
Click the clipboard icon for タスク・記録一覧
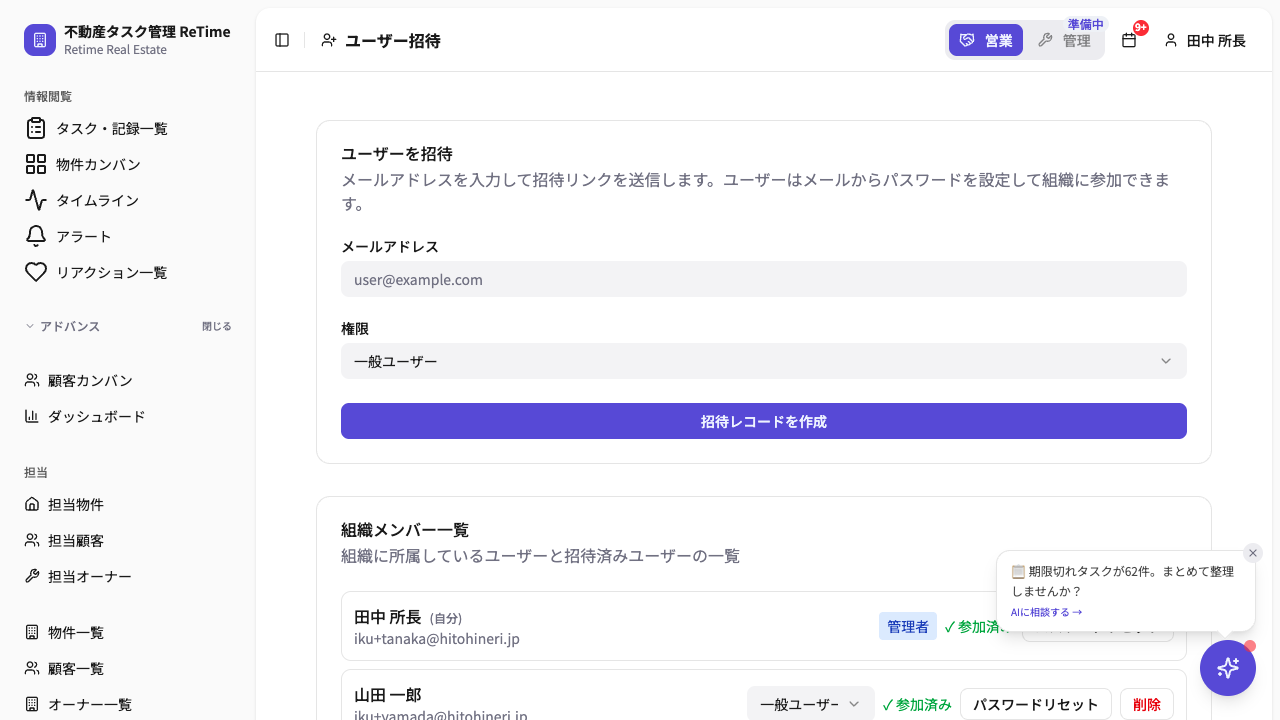(36, 128)
